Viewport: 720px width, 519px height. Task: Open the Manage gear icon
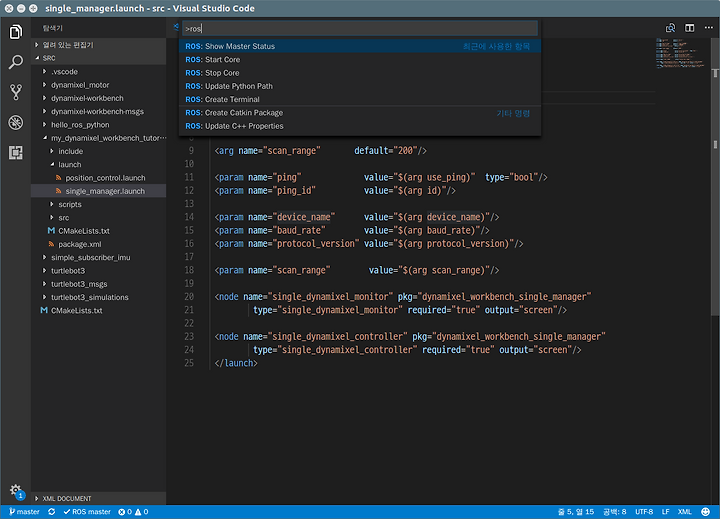[x=16, y=490]
